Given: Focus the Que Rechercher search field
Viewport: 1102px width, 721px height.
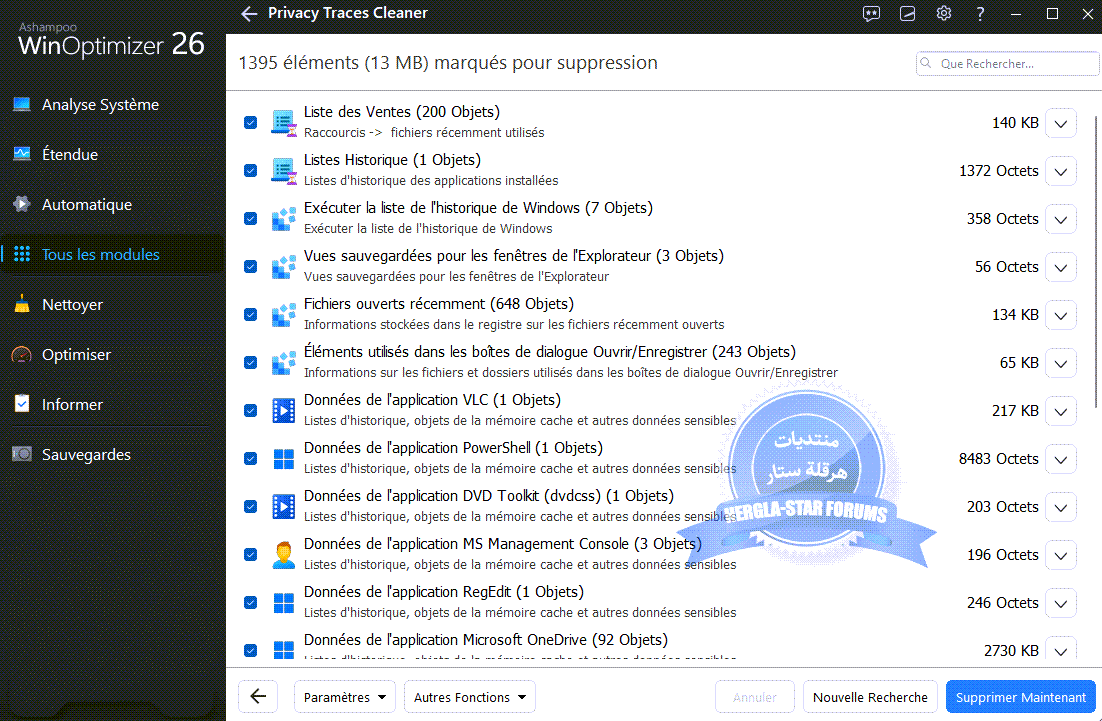Looking at the screenshot, I should (1007, 63).
